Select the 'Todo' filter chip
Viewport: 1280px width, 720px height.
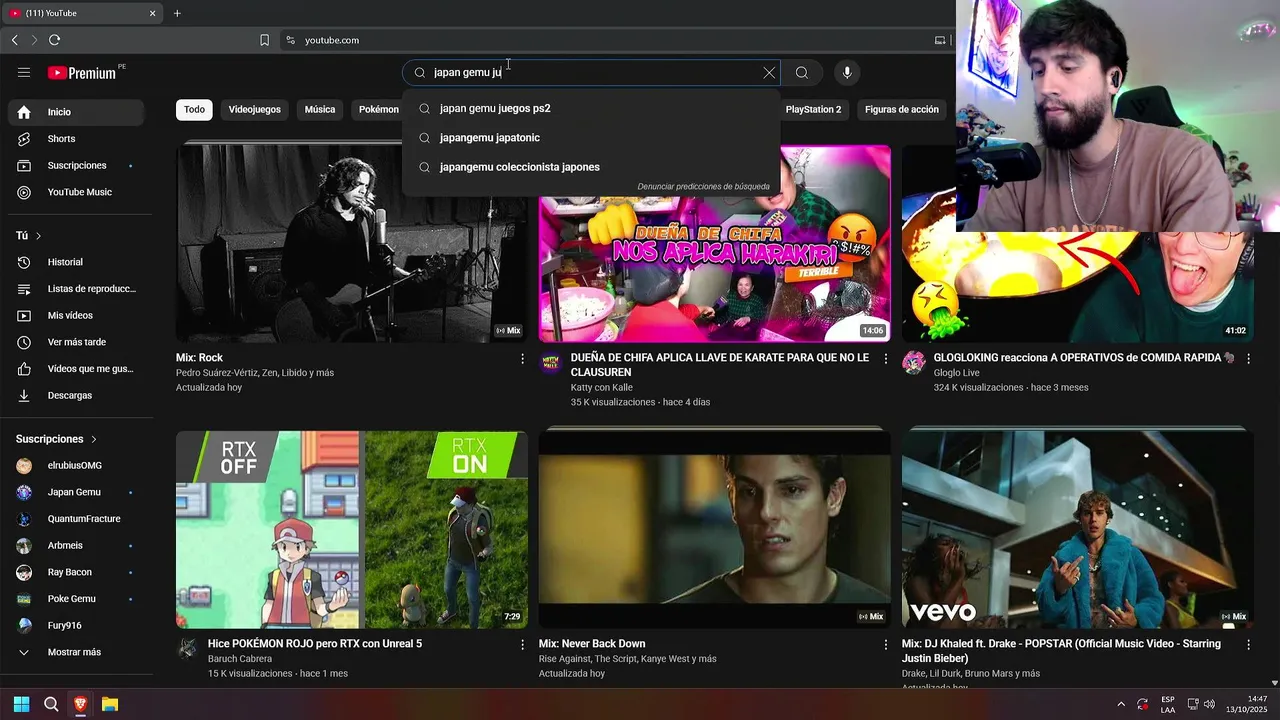tap(194, 109)
